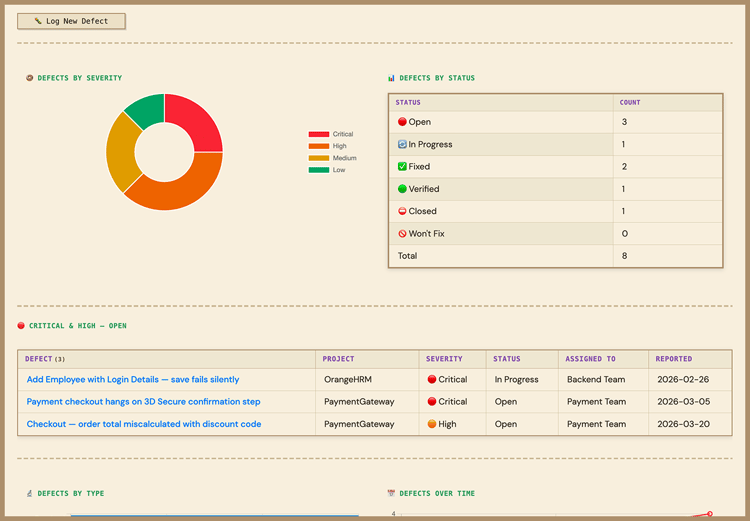Click the Open count value 3

click(x=624, y=122)
